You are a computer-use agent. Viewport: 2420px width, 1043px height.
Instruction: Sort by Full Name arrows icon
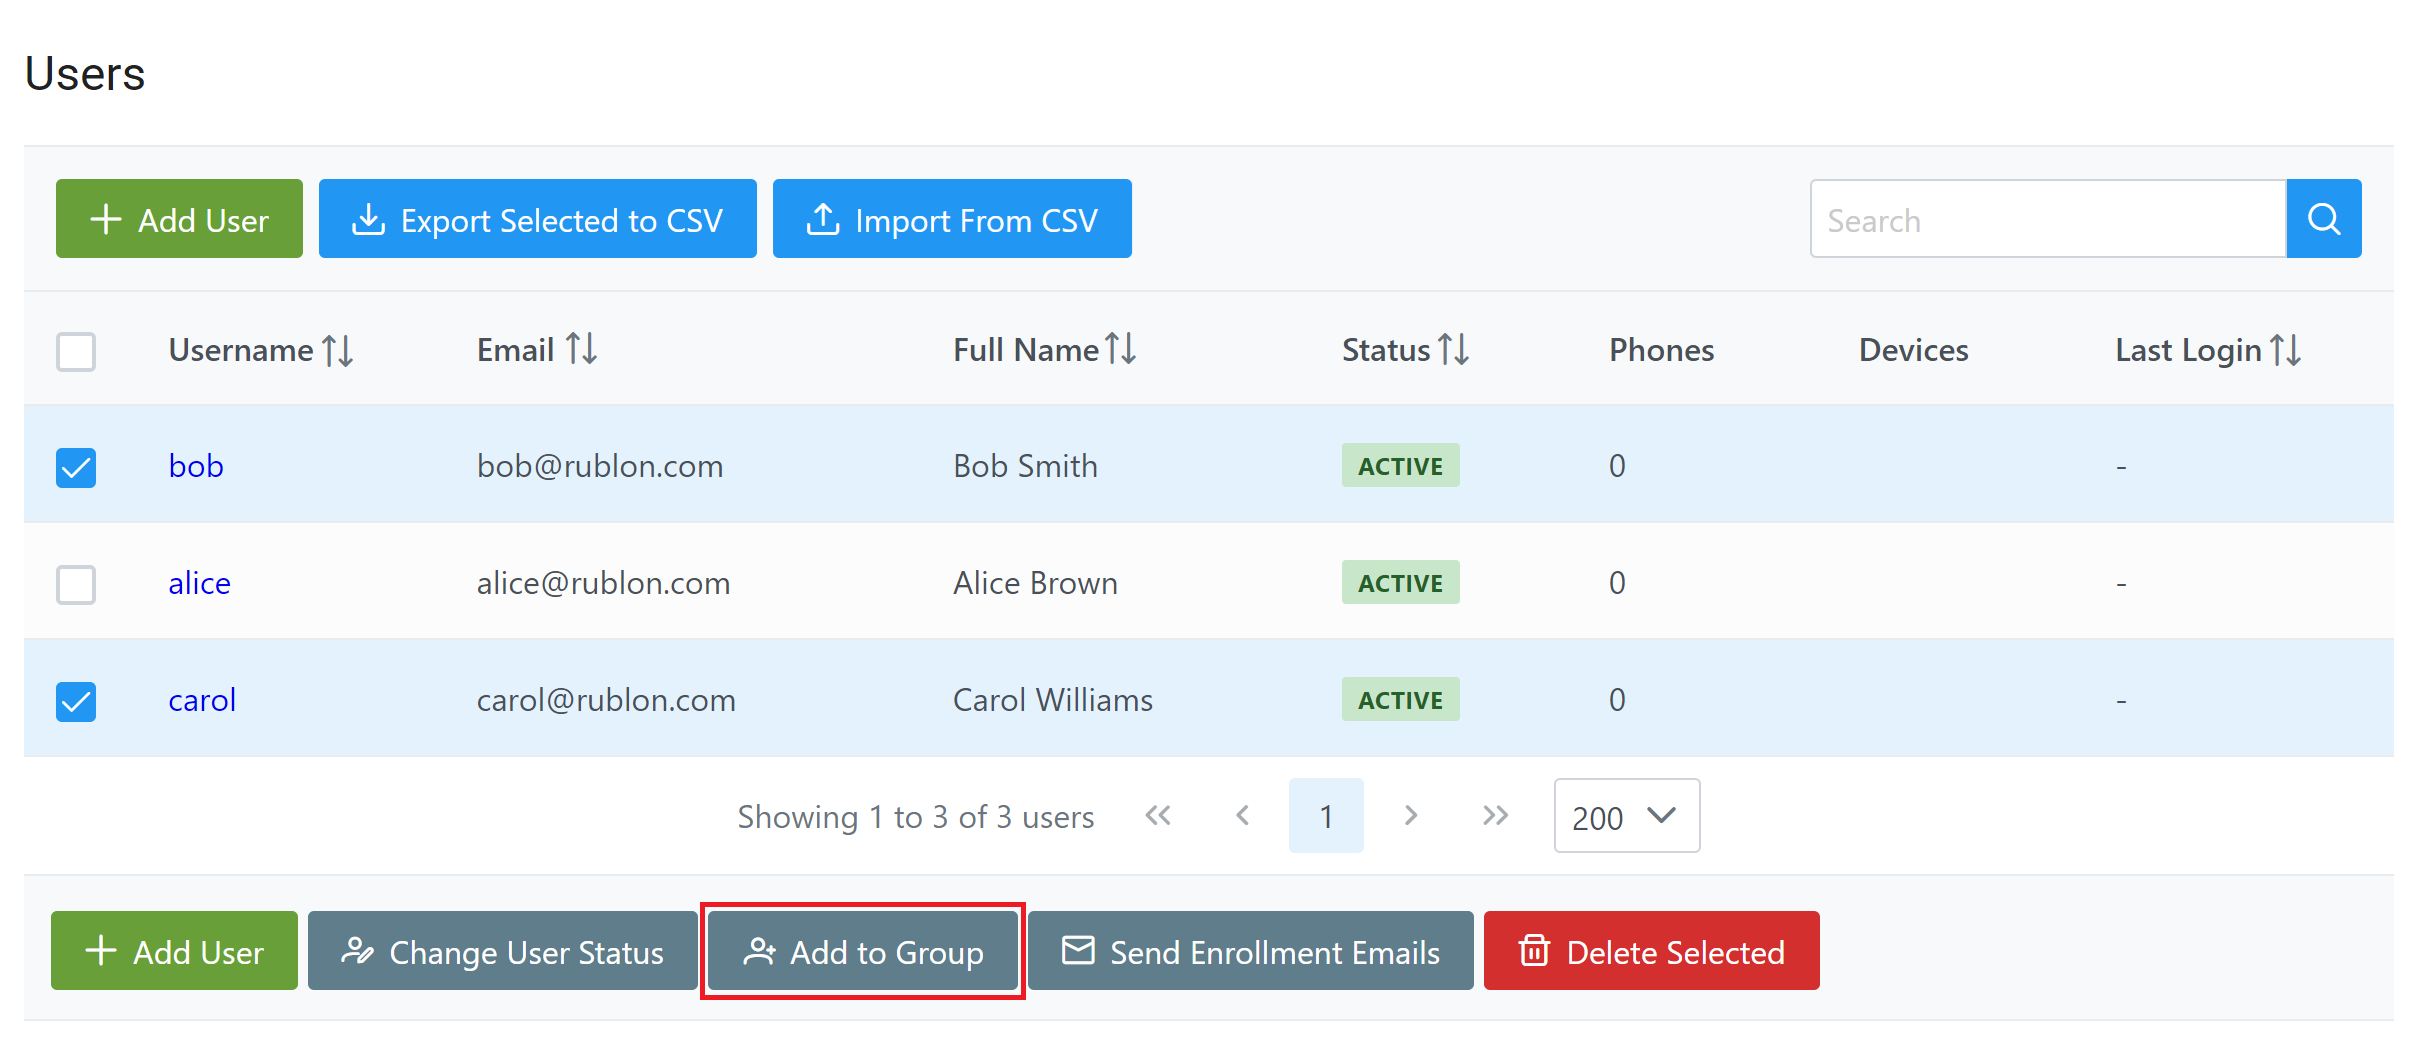(x=1121, y=349)
